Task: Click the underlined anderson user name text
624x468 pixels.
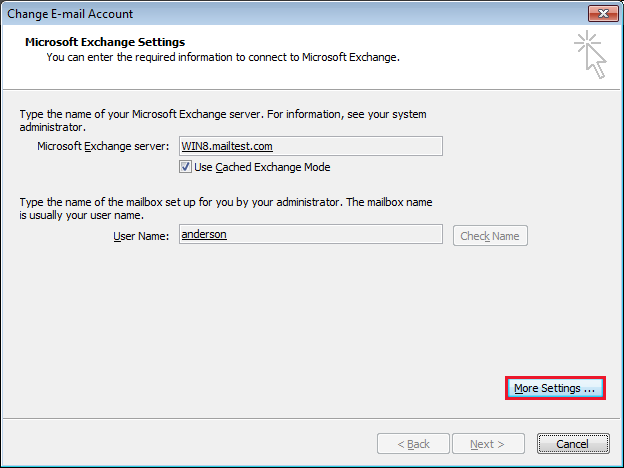Action: click(204, 234)
